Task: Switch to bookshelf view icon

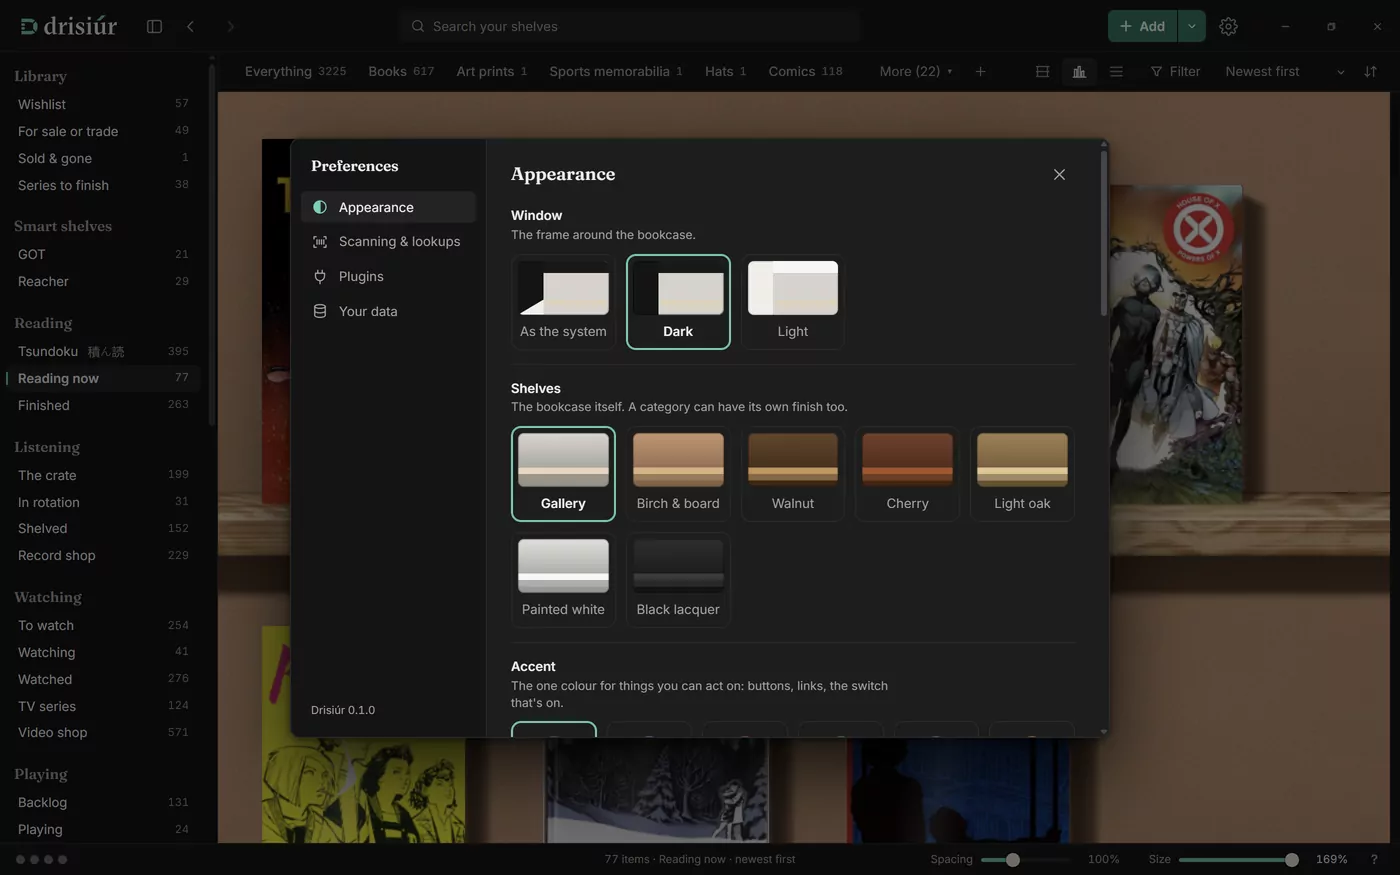Action: (x=1079, y=71)
